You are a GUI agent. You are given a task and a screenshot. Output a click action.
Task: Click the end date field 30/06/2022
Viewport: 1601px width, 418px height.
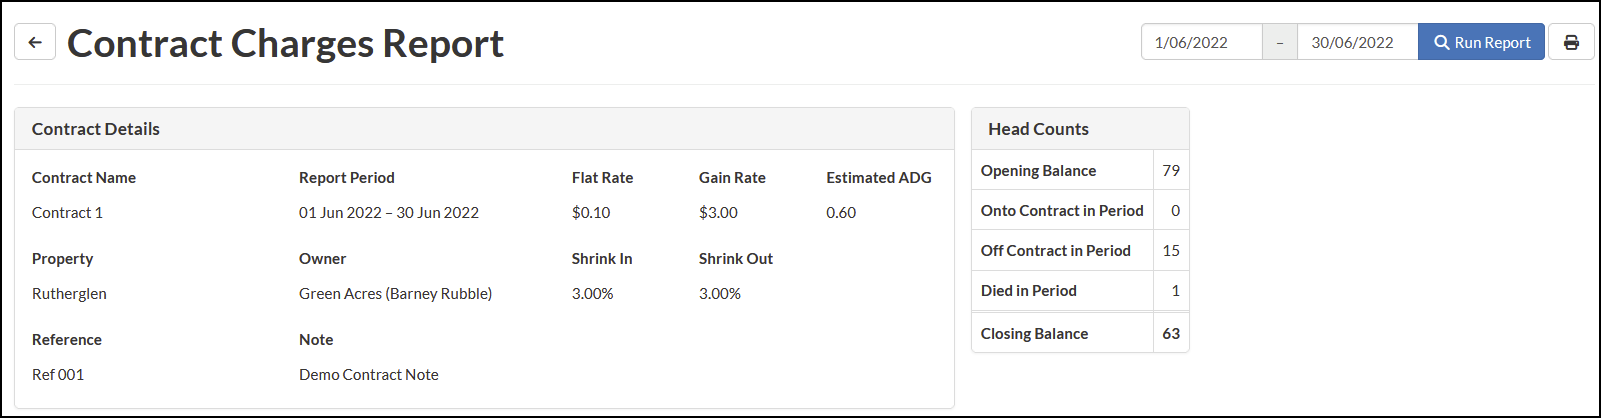pos(1357,42)
